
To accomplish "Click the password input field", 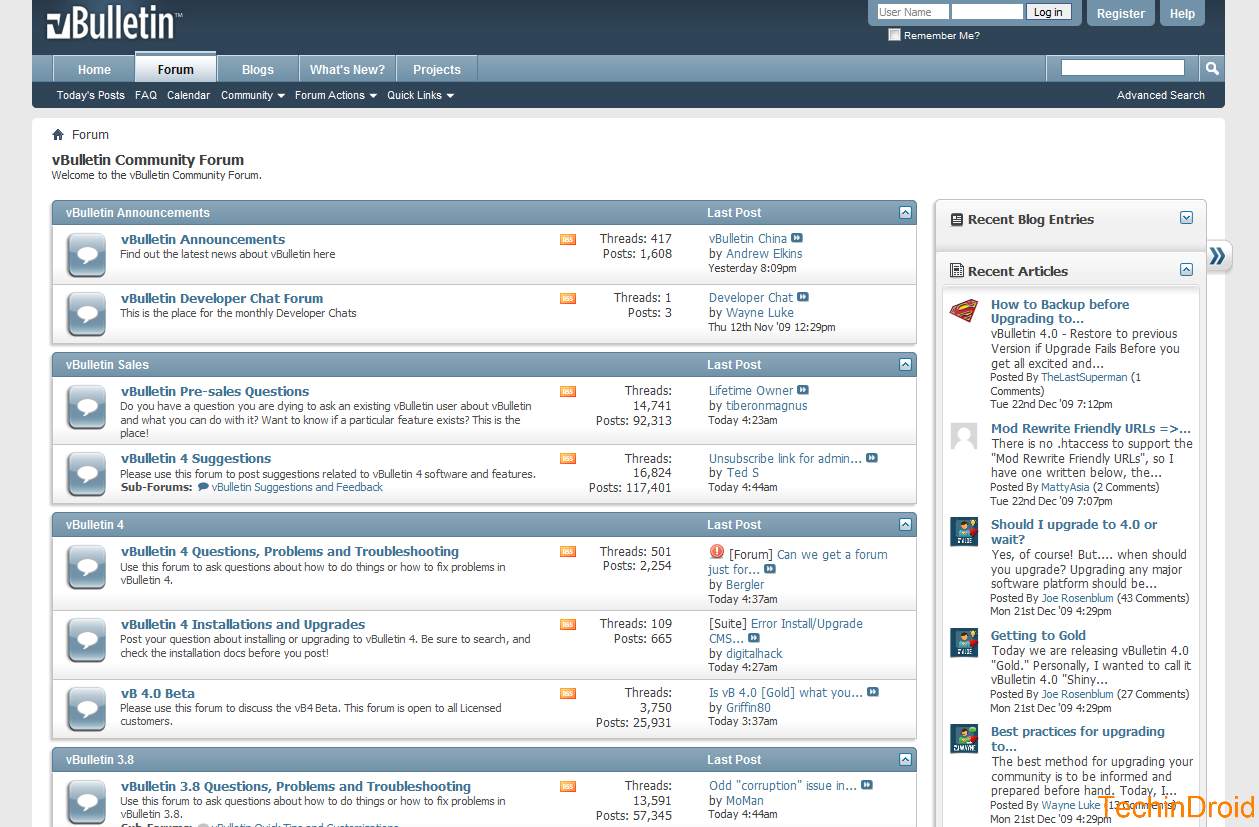I will pyautogui.click(x=987, y=12).
